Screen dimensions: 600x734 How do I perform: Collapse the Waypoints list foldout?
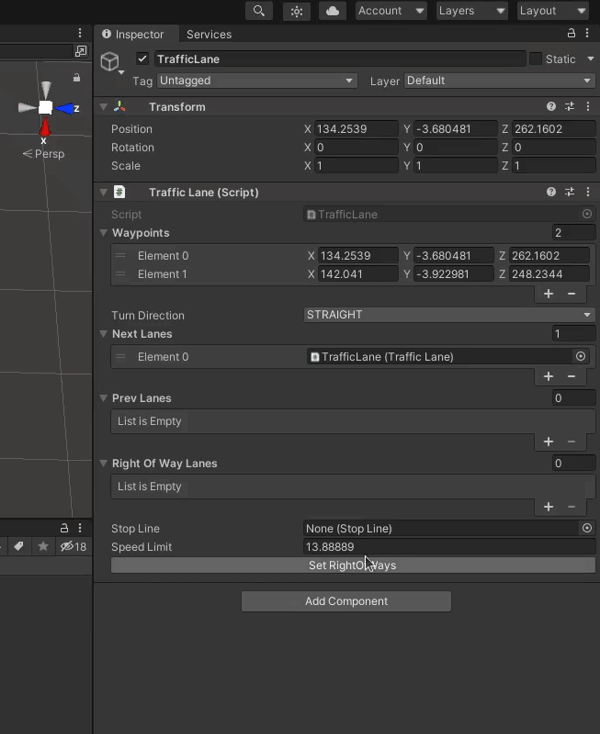tap(104, 233)
